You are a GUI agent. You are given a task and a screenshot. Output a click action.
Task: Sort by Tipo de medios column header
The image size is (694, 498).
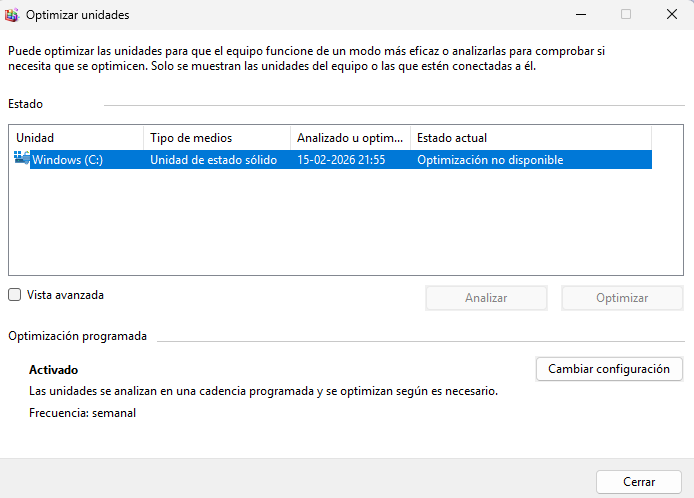pos(217,138)
